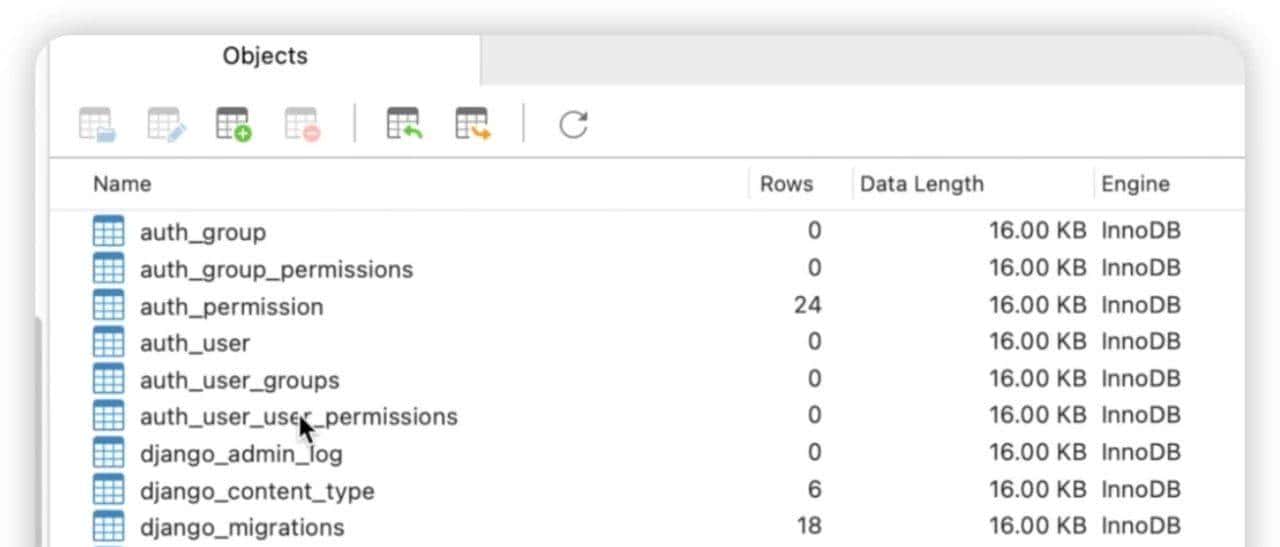This screenshot has width=1280, height=547.
Task: Select the django_admin_log table
Action: [241, 454]
